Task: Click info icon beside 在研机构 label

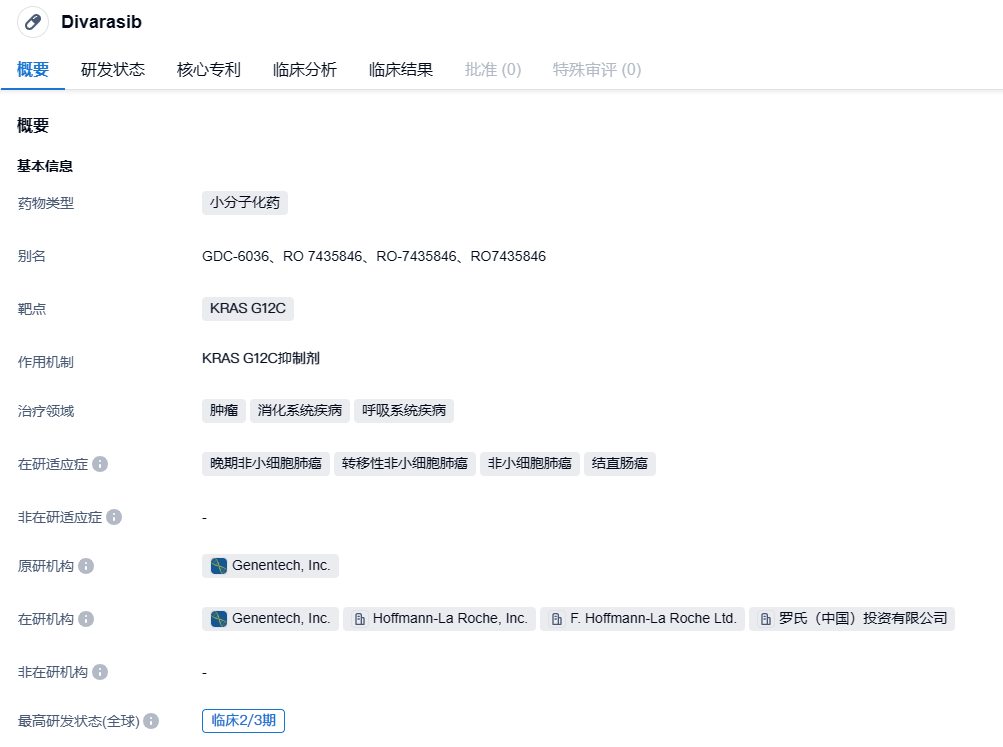Action: pyautogui.click(x=86, y=619)
